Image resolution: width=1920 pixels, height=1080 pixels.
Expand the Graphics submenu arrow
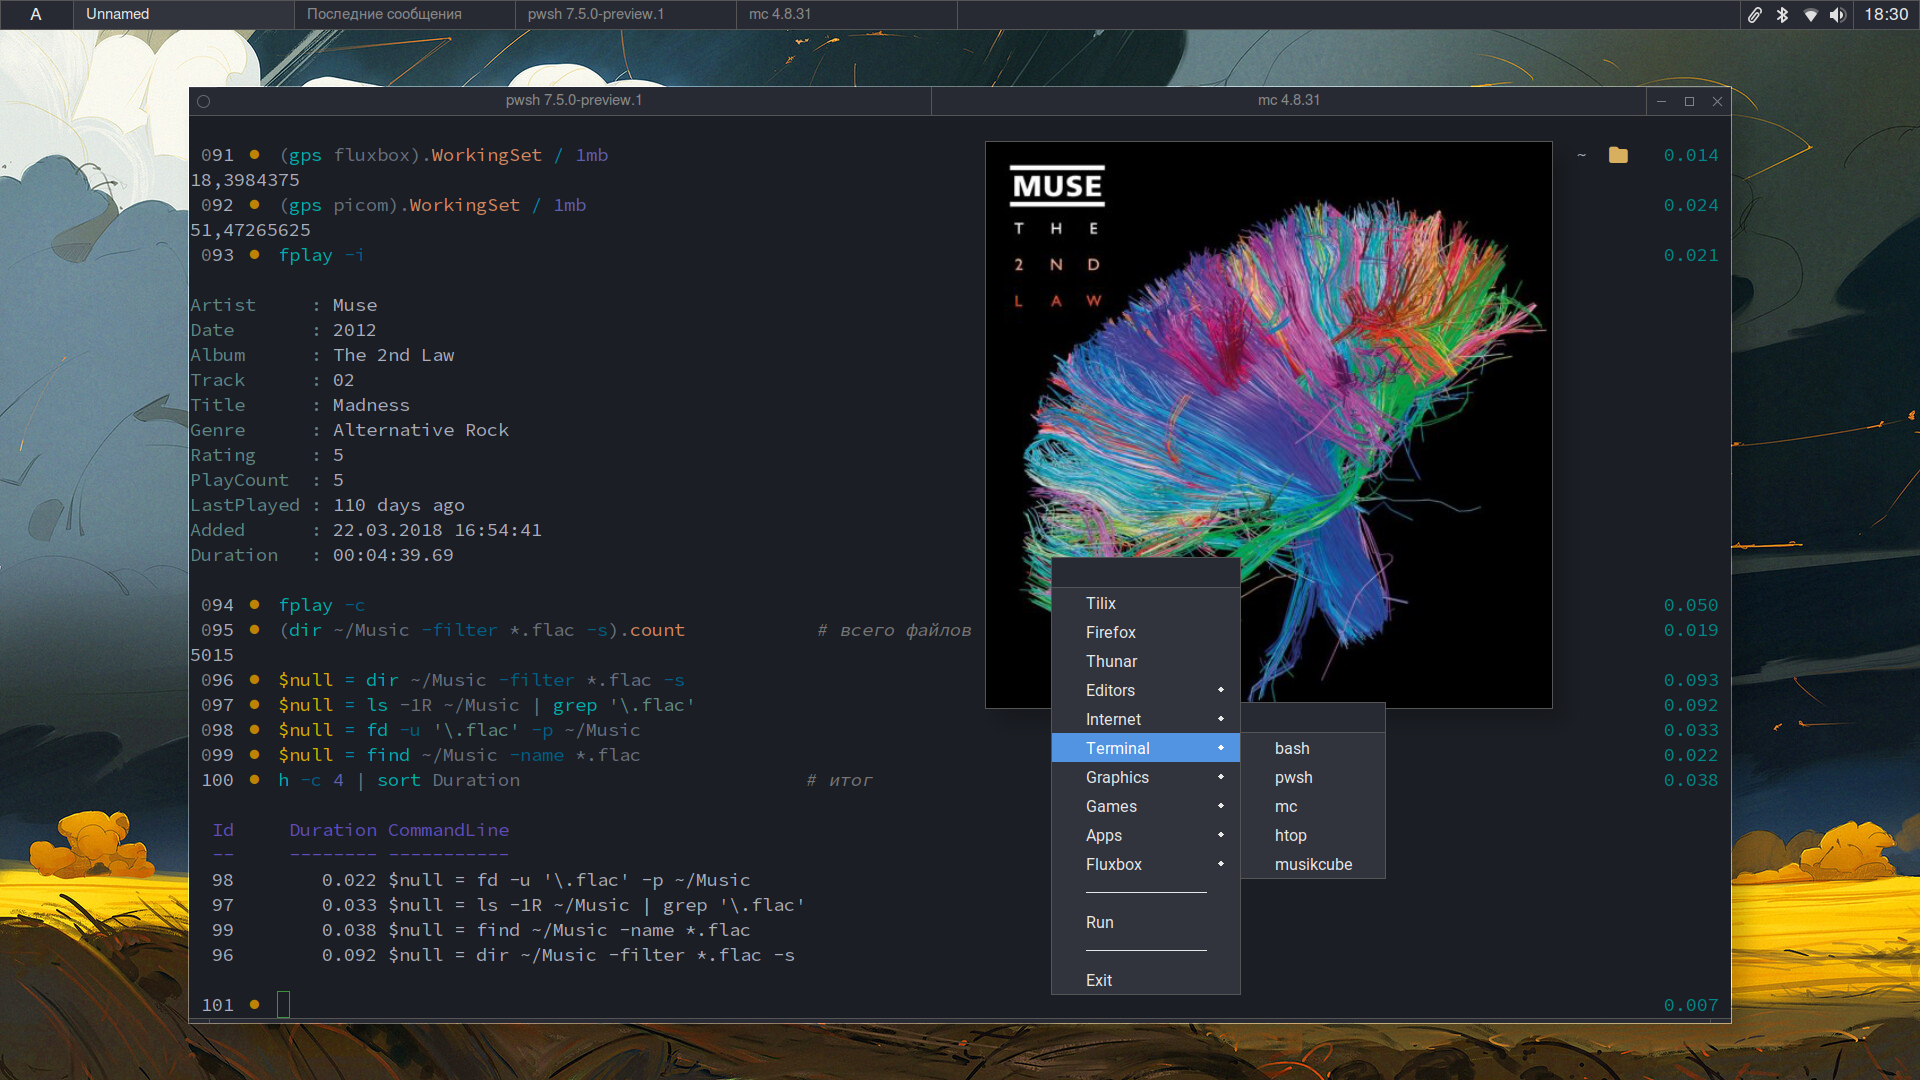click(x=1221, y=777)
